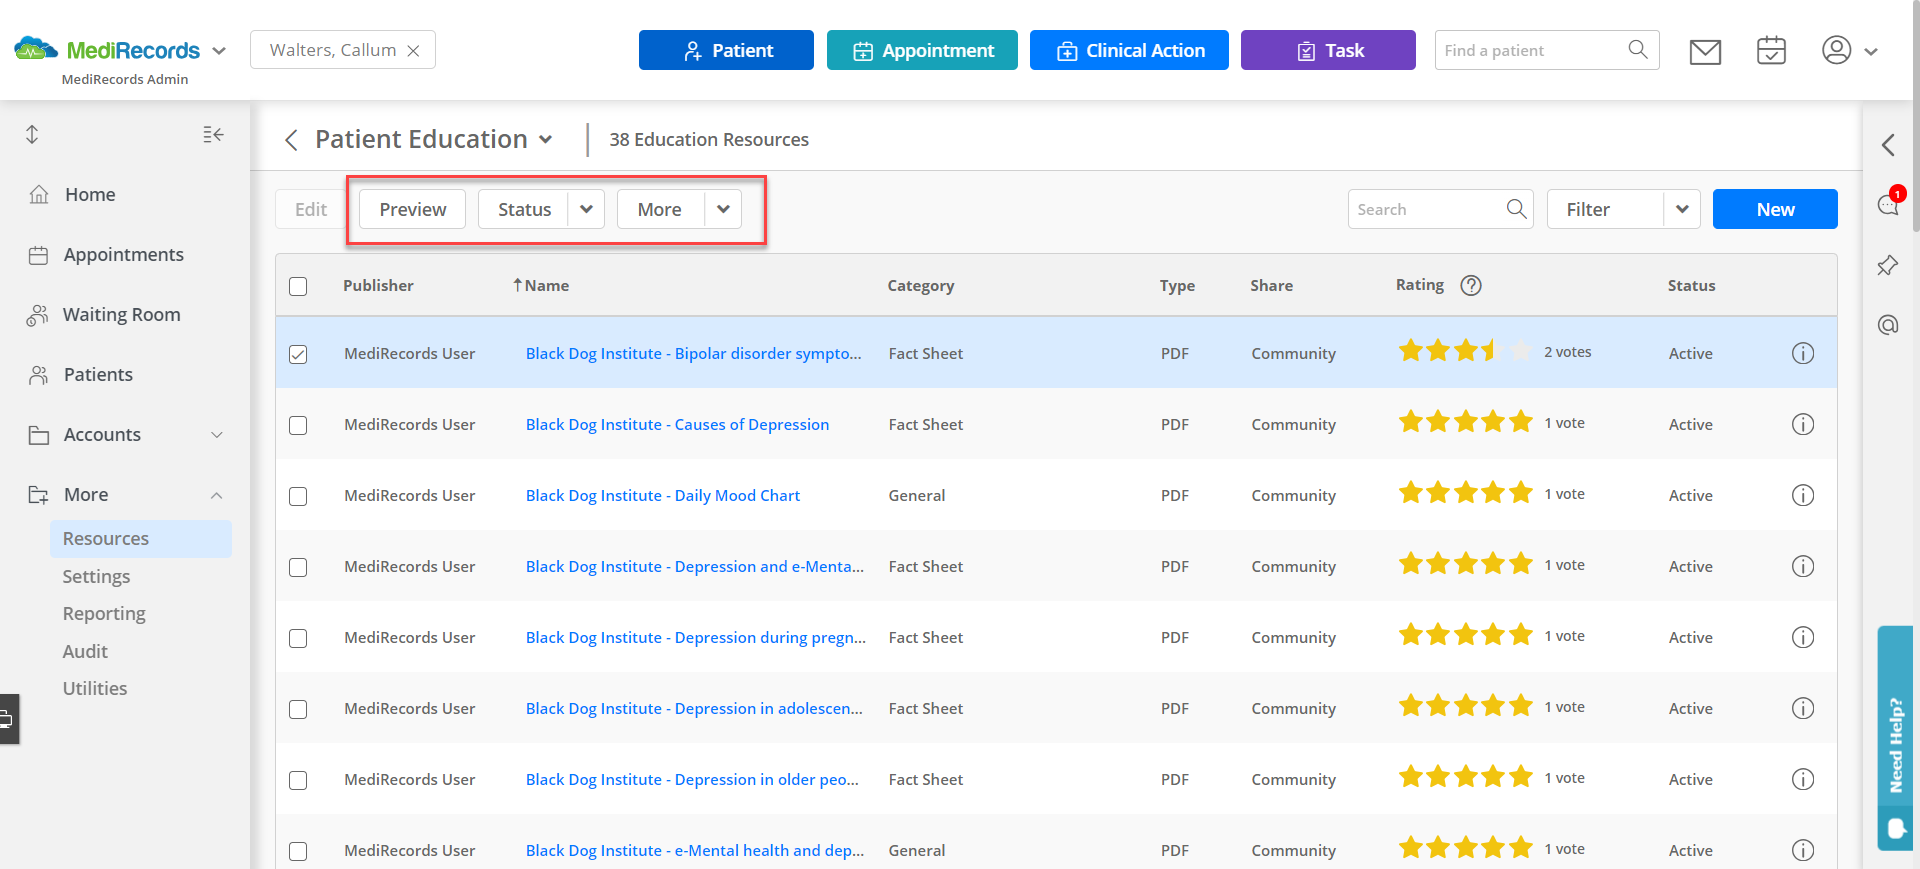Expand the right side panel arrow
Viewport: 1920px width, 869px height.
click(1888, 145)
